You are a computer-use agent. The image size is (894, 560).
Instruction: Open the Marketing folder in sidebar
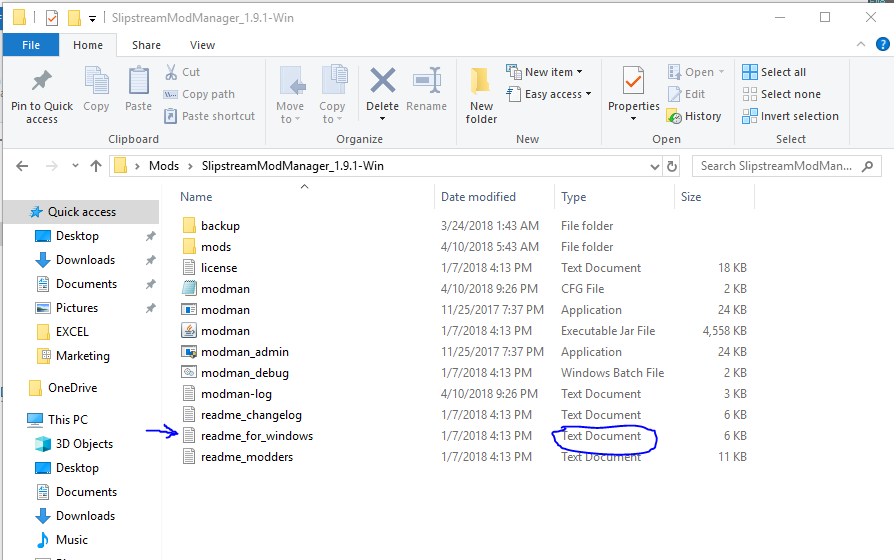click(83, 356)
